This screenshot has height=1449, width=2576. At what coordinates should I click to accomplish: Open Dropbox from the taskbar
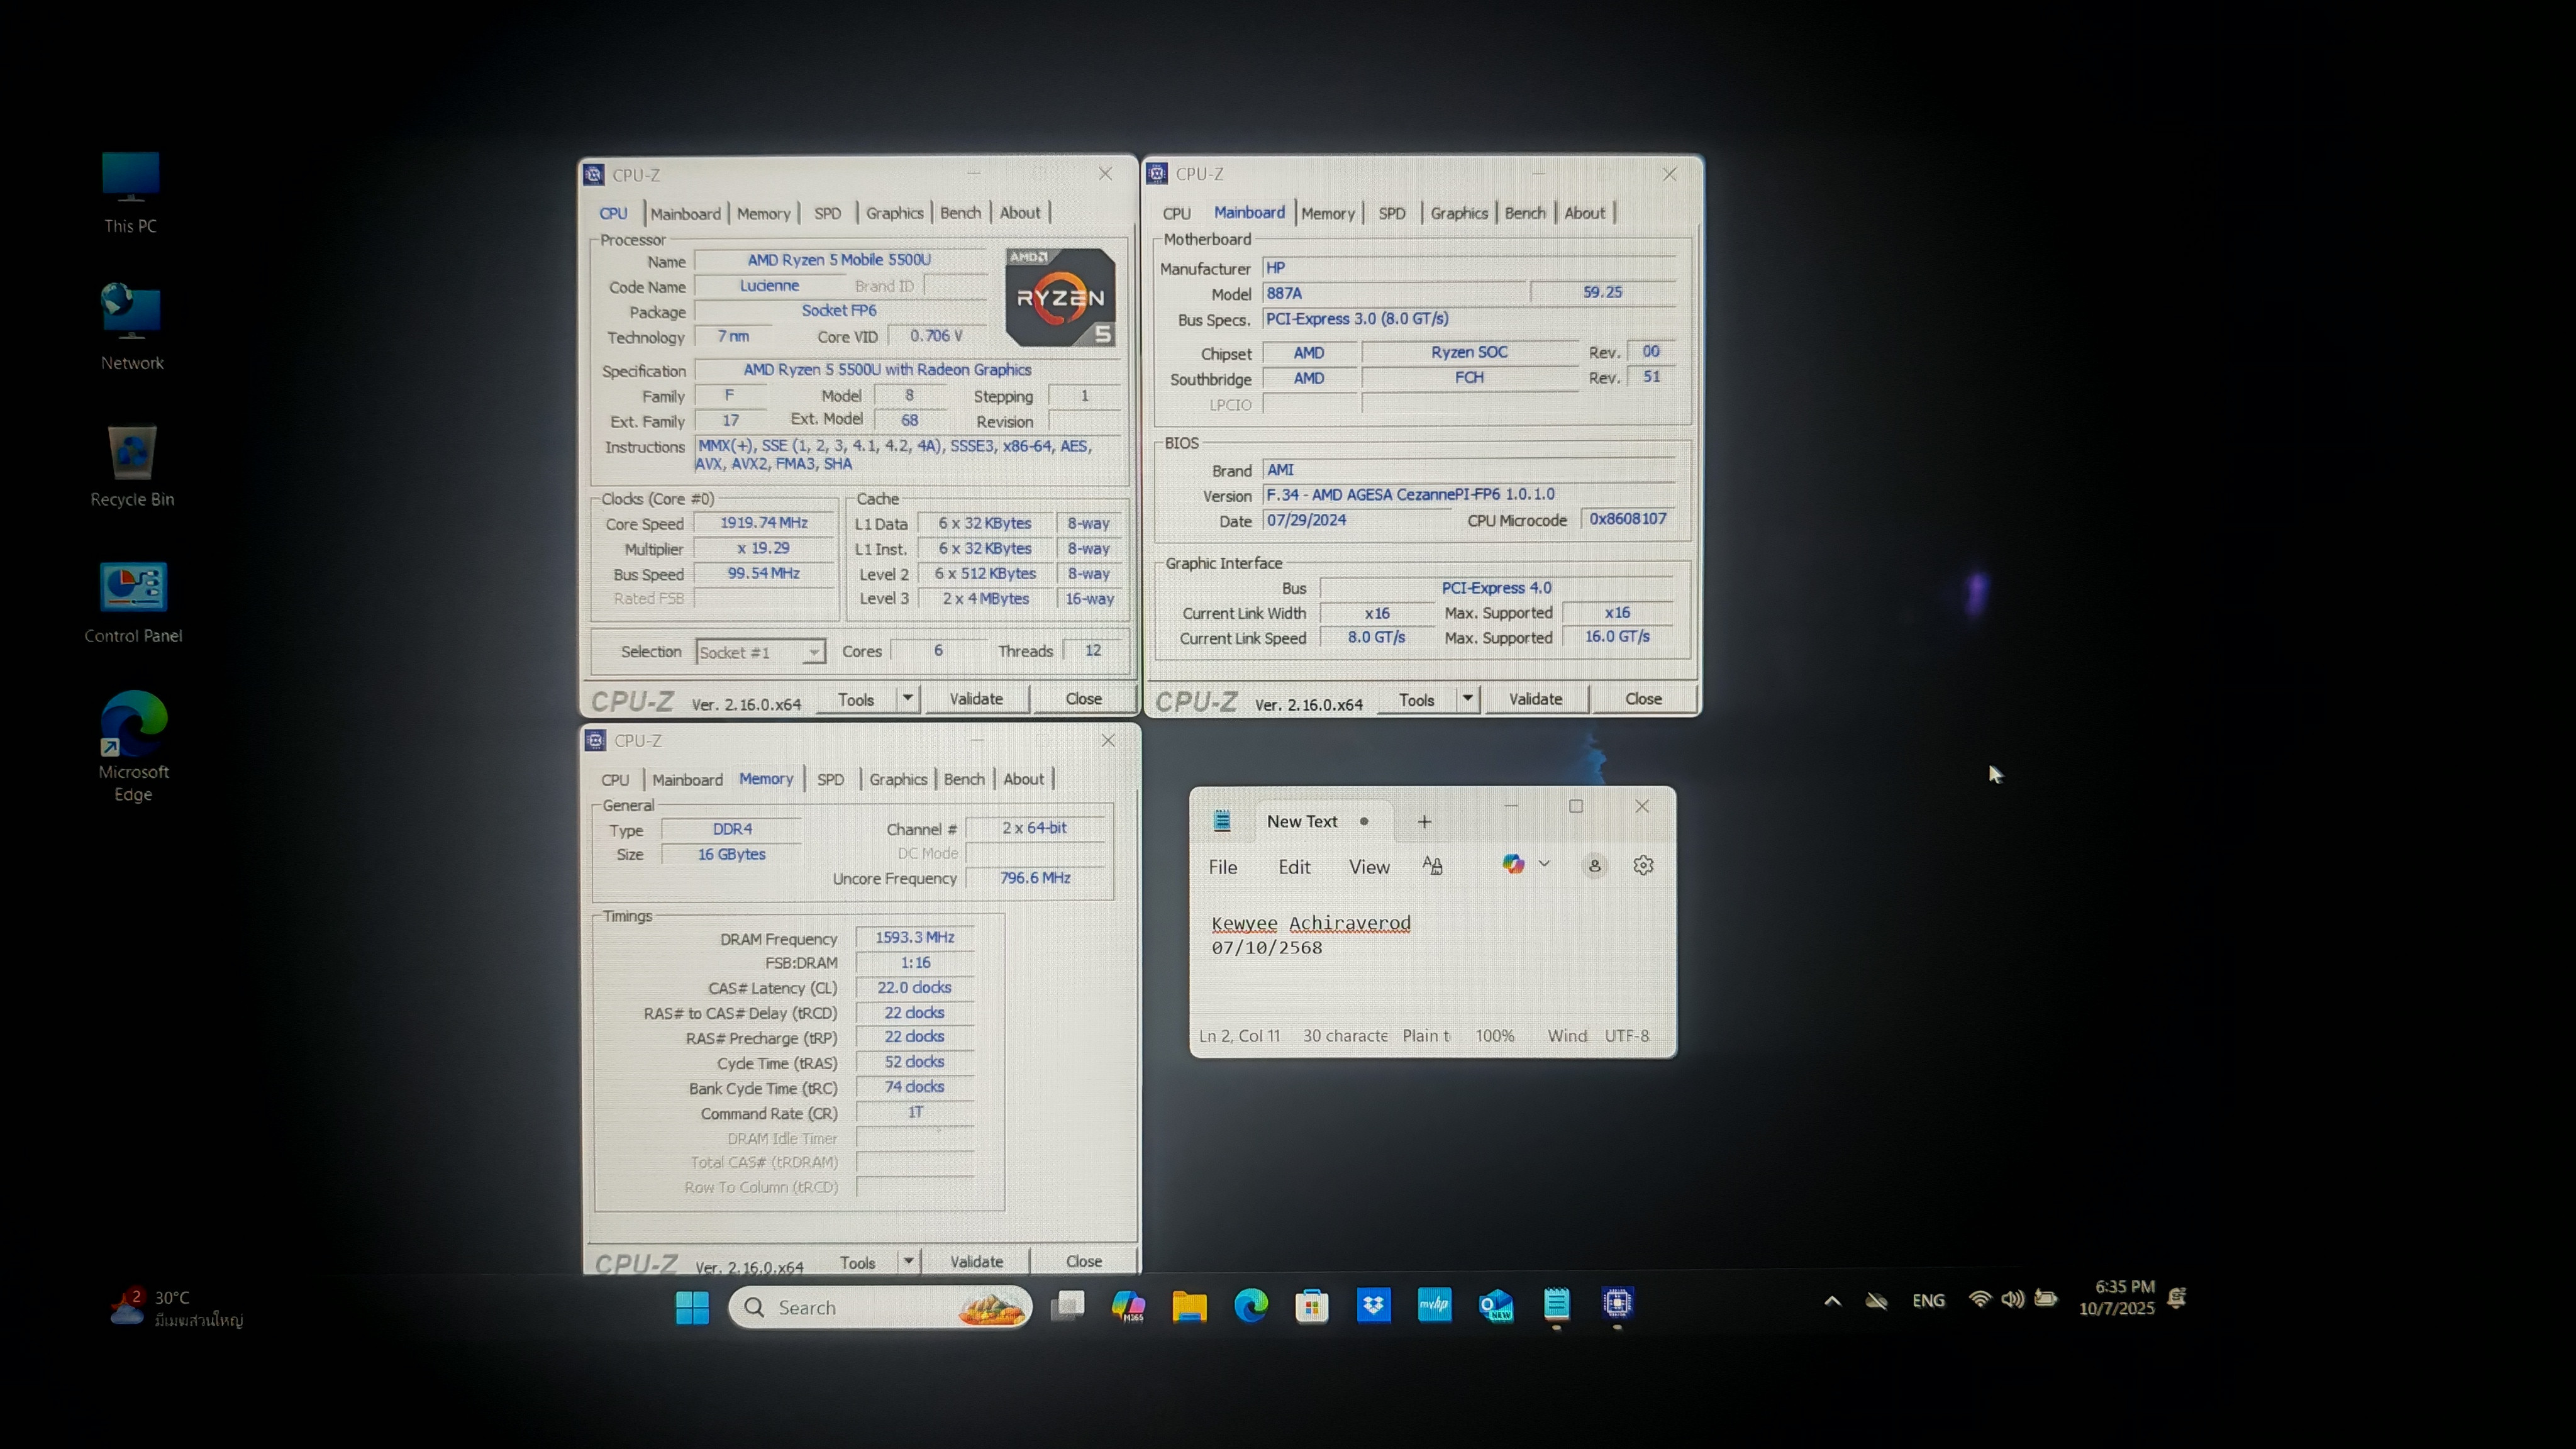click(x=1373, y=1304)
